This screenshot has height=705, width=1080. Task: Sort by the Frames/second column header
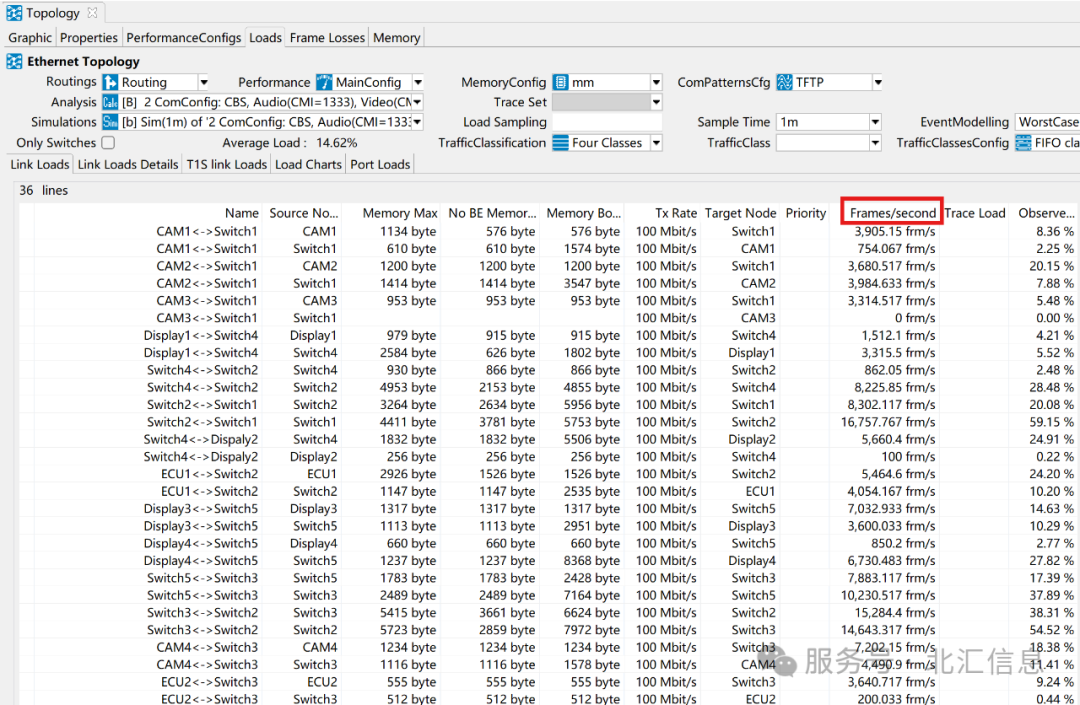coord(893,213)
